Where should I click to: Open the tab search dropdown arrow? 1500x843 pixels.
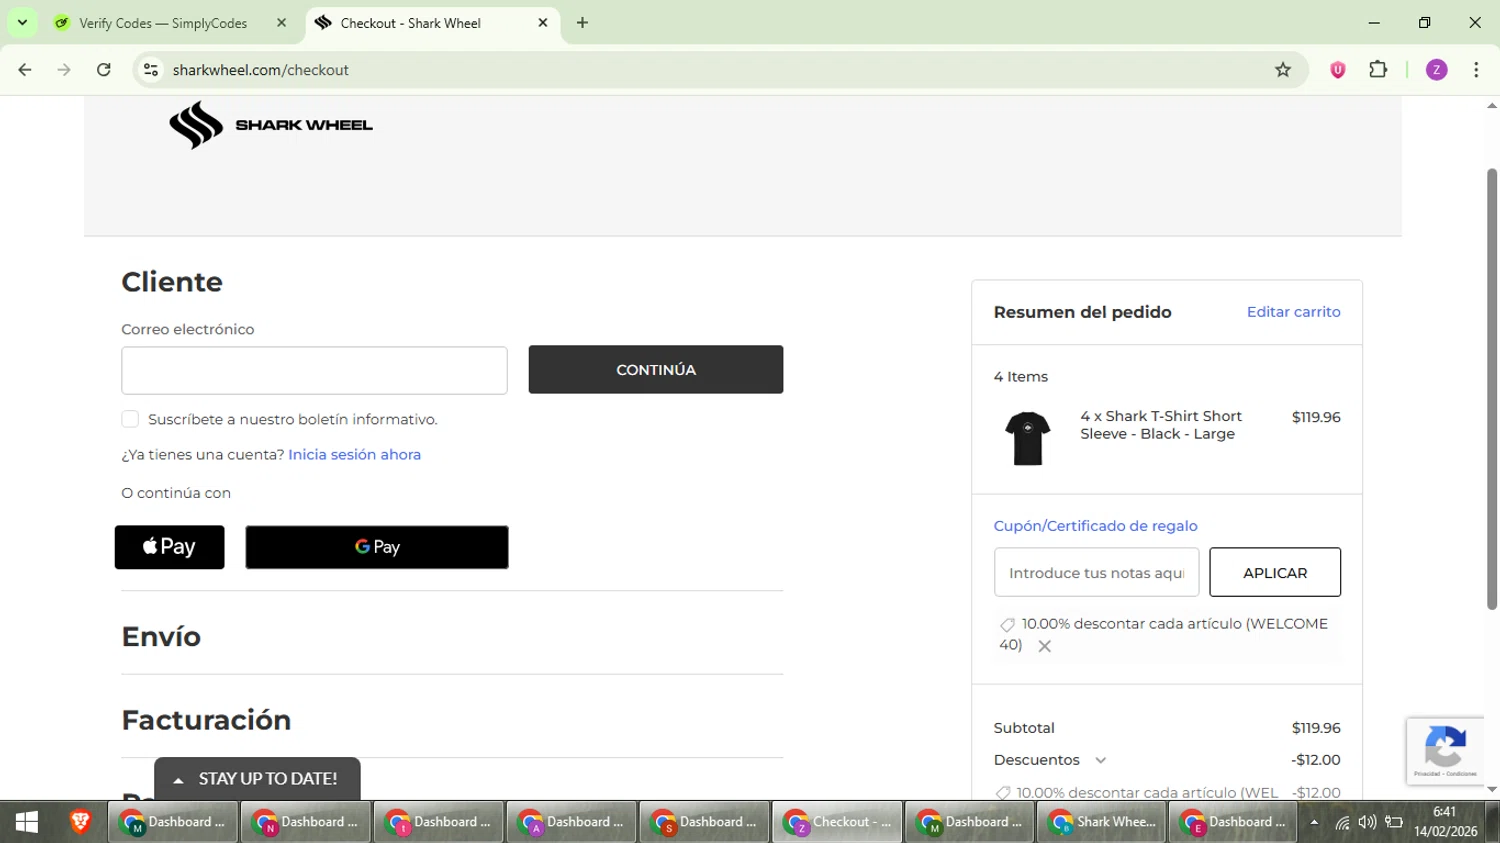22,23
